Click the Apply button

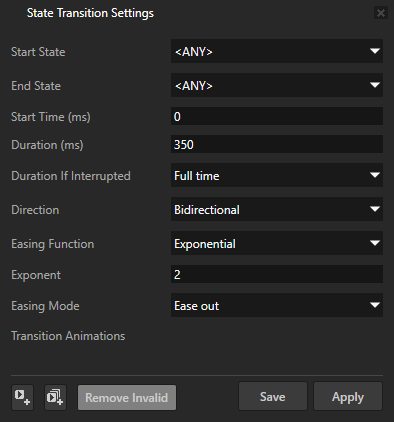[348, 396]
